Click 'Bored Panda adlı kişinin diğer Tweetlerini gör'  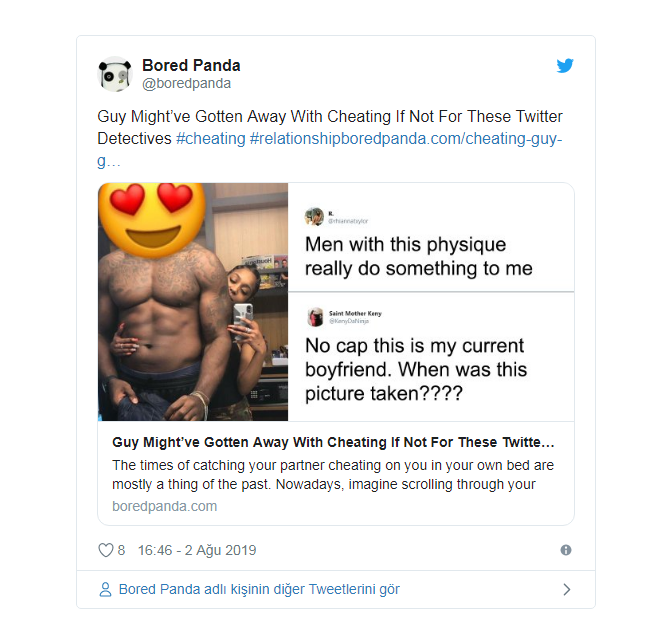[x=259, y=590]
